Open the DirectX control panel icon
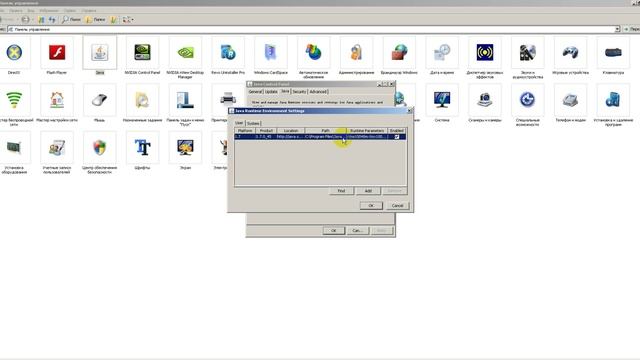This screenshot has height=360, width=640. coord(14,52)
